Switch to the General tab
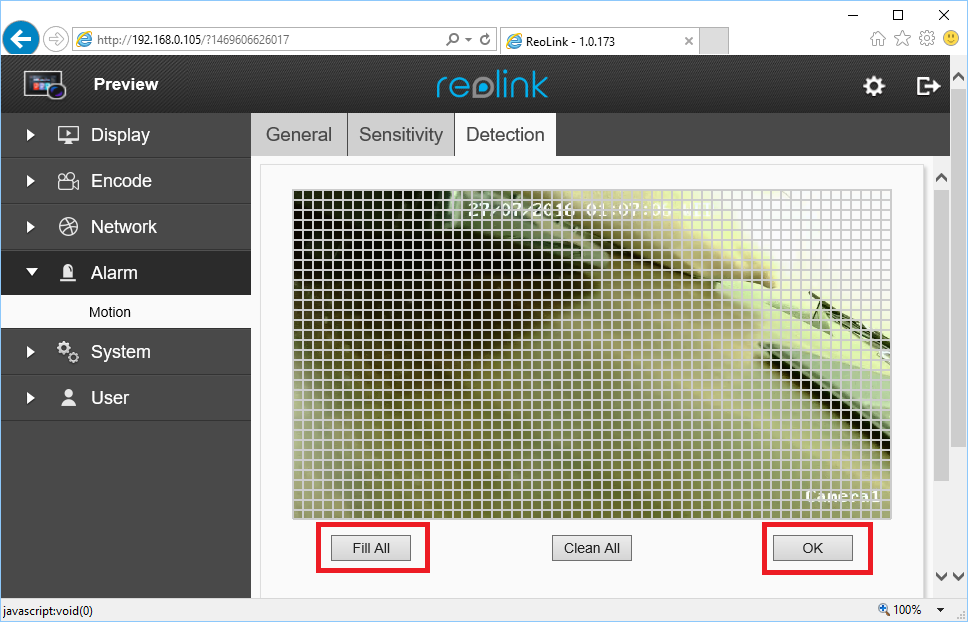Screen dimensions: 968x622 (298, 135)
